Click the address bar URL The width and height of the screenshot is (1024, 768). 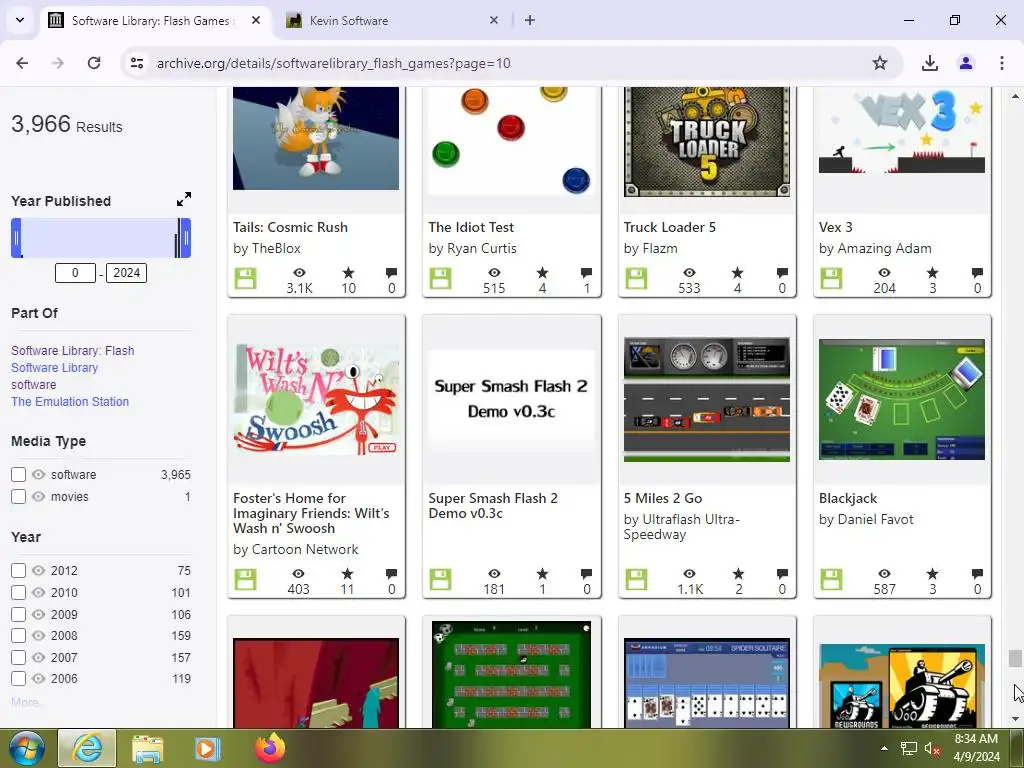[334, 63]
